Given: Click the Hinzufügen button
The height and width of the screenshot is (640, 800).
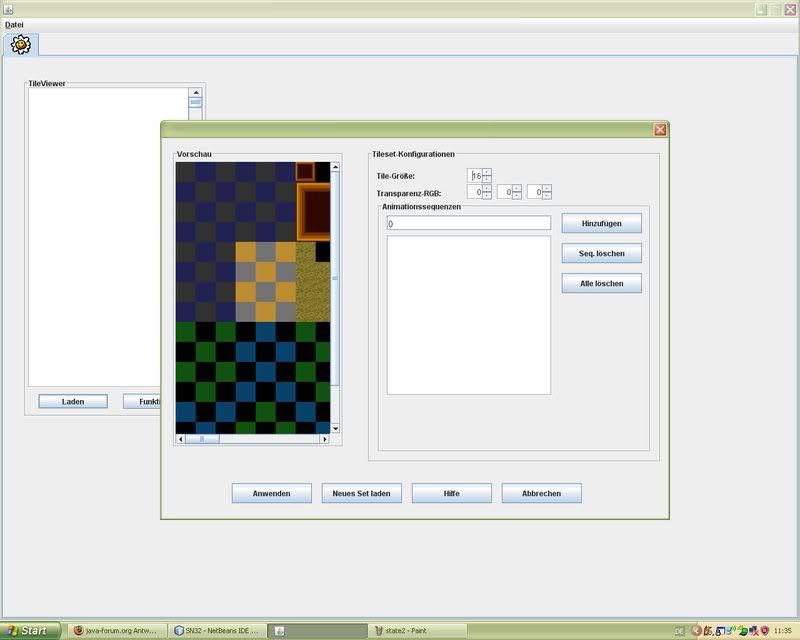Looking at the screenshot, I should tap(602, 224).
